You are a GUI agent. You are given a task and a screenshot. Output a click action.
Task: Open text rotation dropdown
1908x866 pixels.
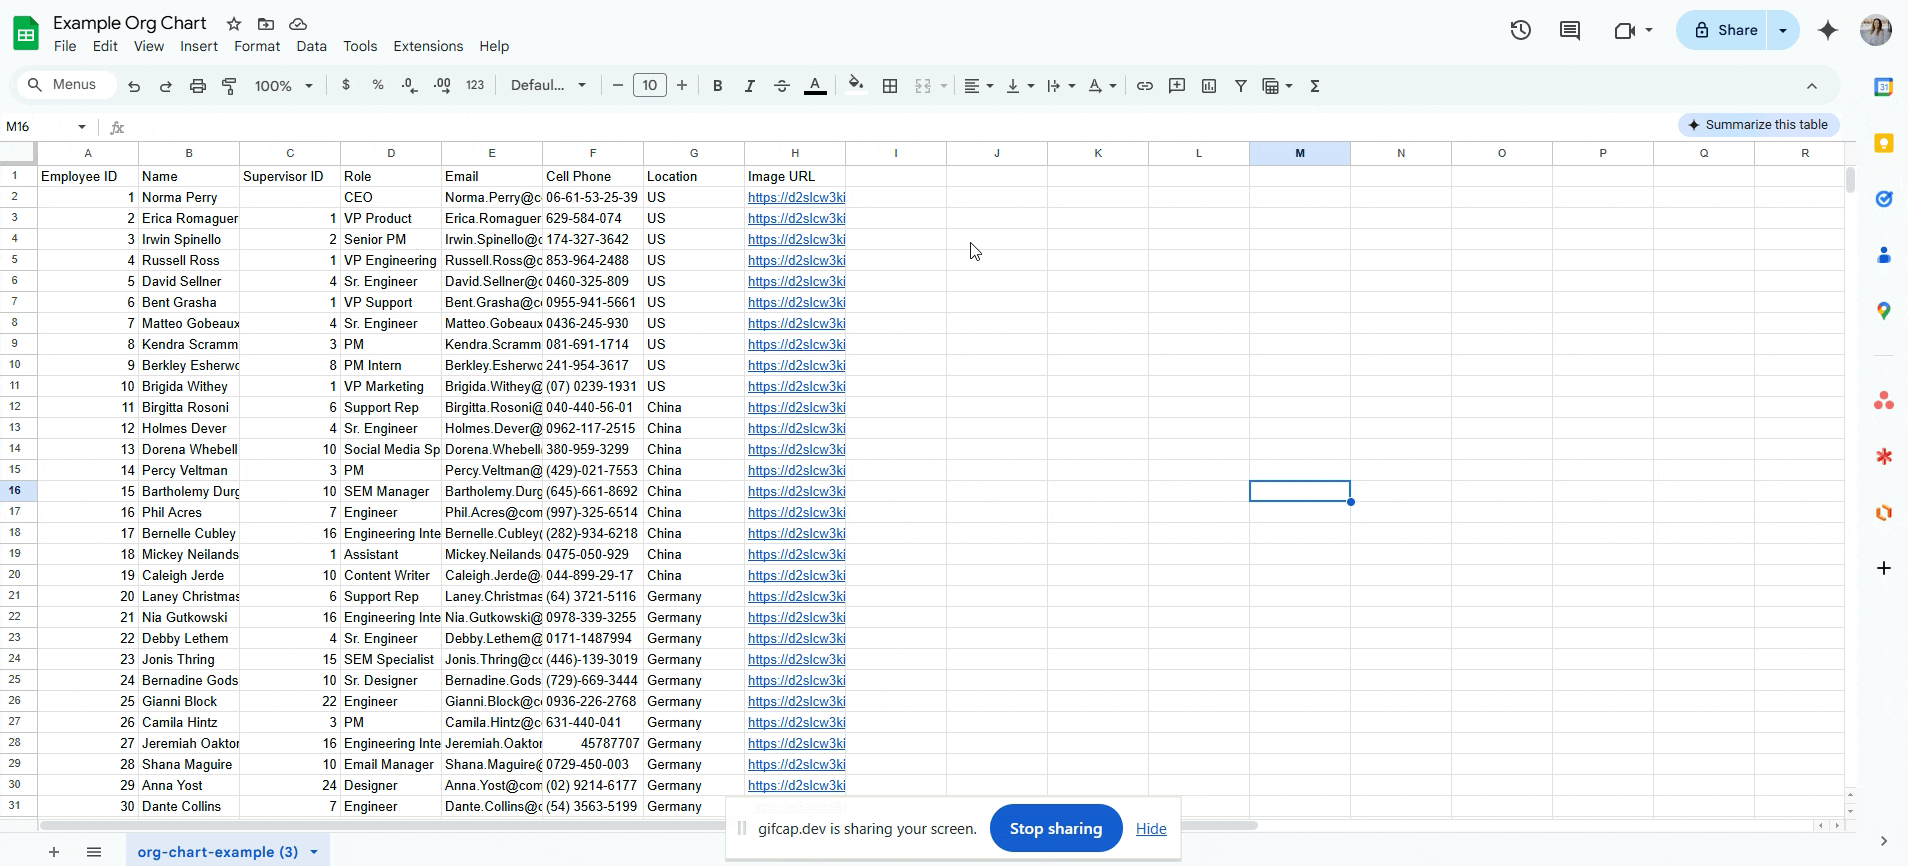[x=1102, y=86]
